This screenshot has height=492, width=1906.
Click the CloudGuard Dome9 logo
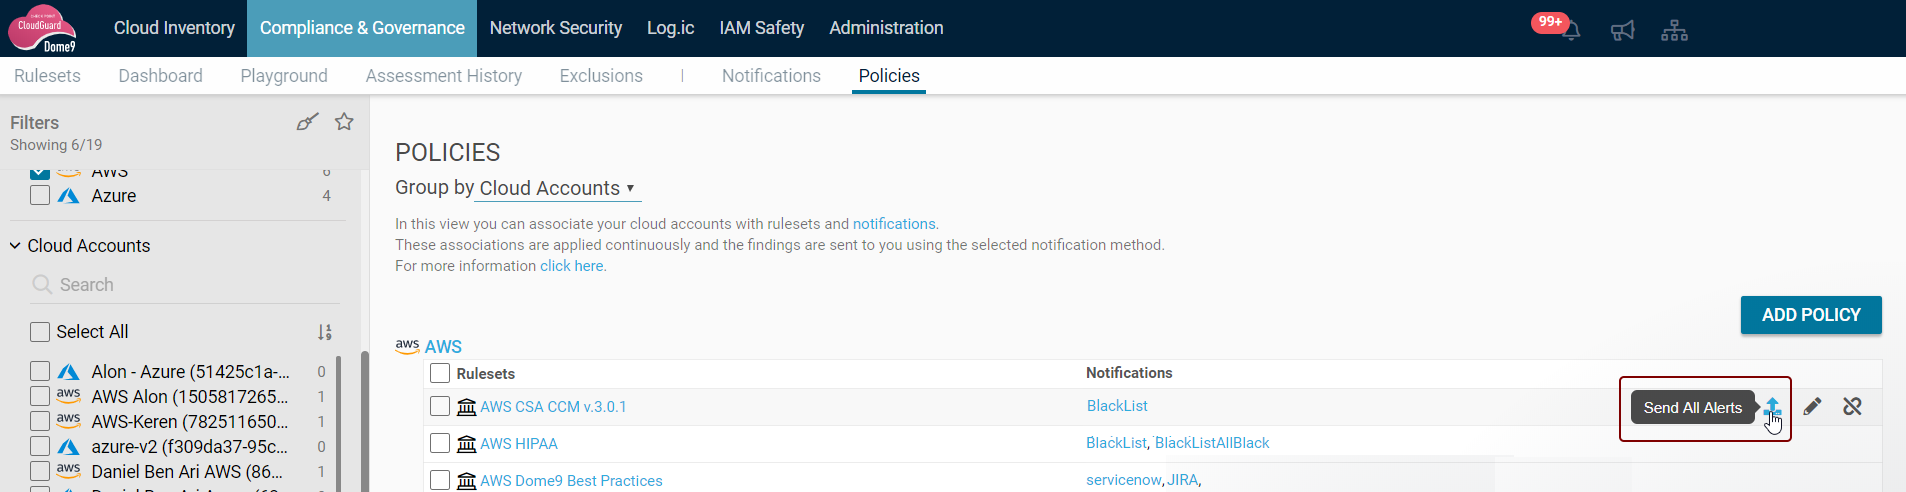[x=43, y=28]
